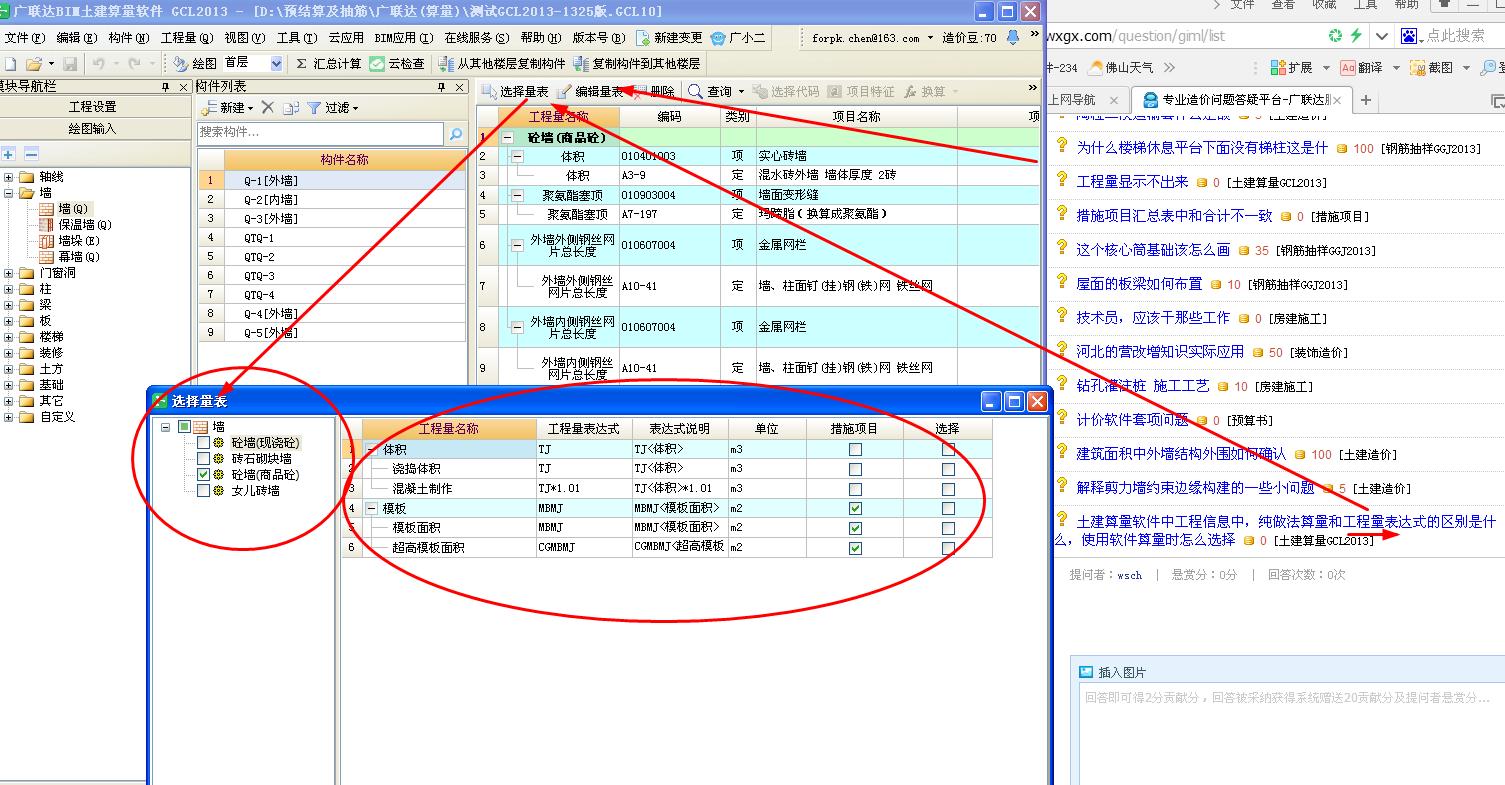Open the 新建 dropdown arrow in 构件列表
Image resolution: width=1505 pixels, height=785 pixels.
coord(250,108)
